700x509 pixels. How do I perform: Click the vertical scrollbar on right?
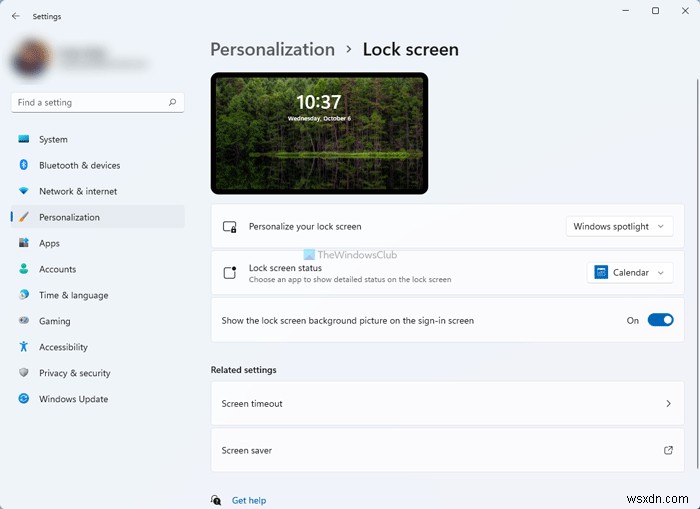coord(697,275)
